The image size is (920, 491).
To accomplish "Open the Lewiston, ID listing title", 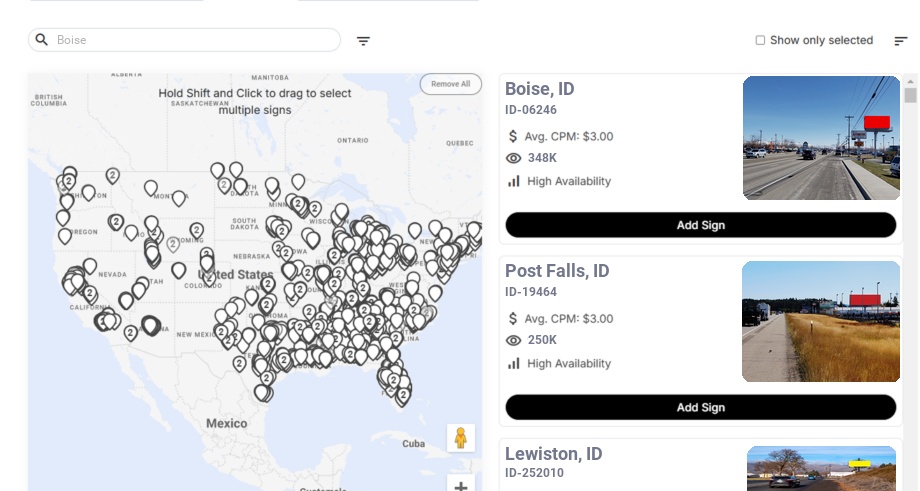I will [x=553, y=454].
